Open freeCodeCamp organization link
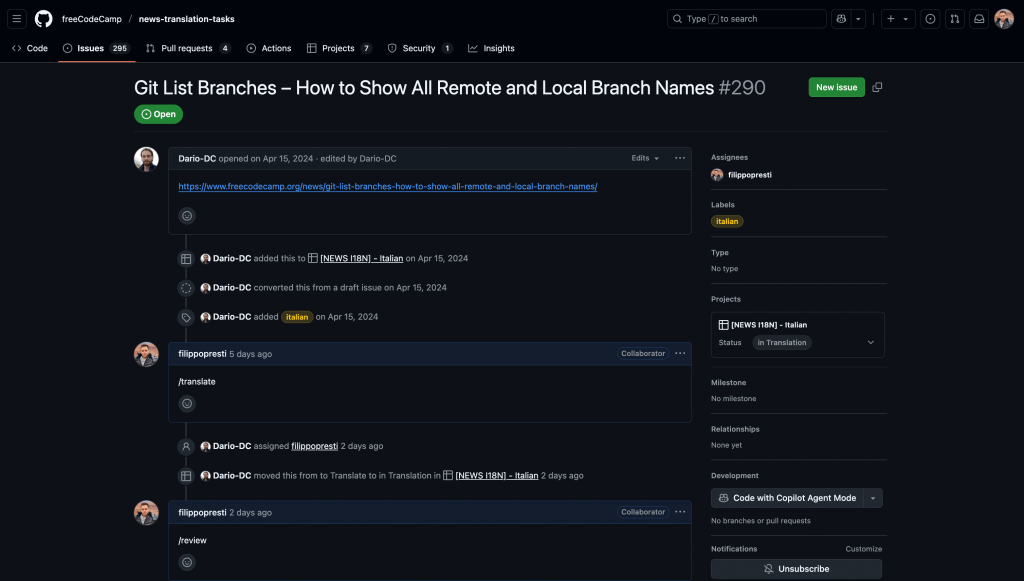 (91, 19)
